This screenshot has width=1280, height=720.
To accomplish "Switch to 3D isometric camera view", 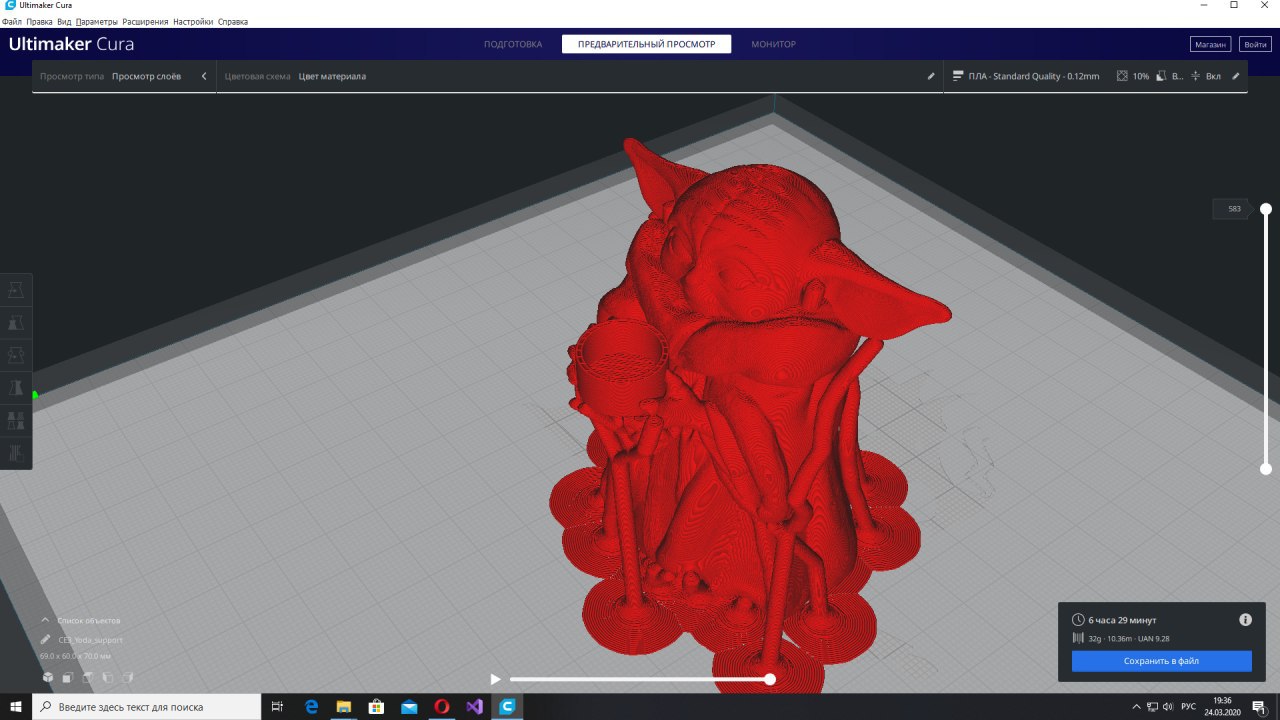I will pyautogui.click(x=47, y=678).
